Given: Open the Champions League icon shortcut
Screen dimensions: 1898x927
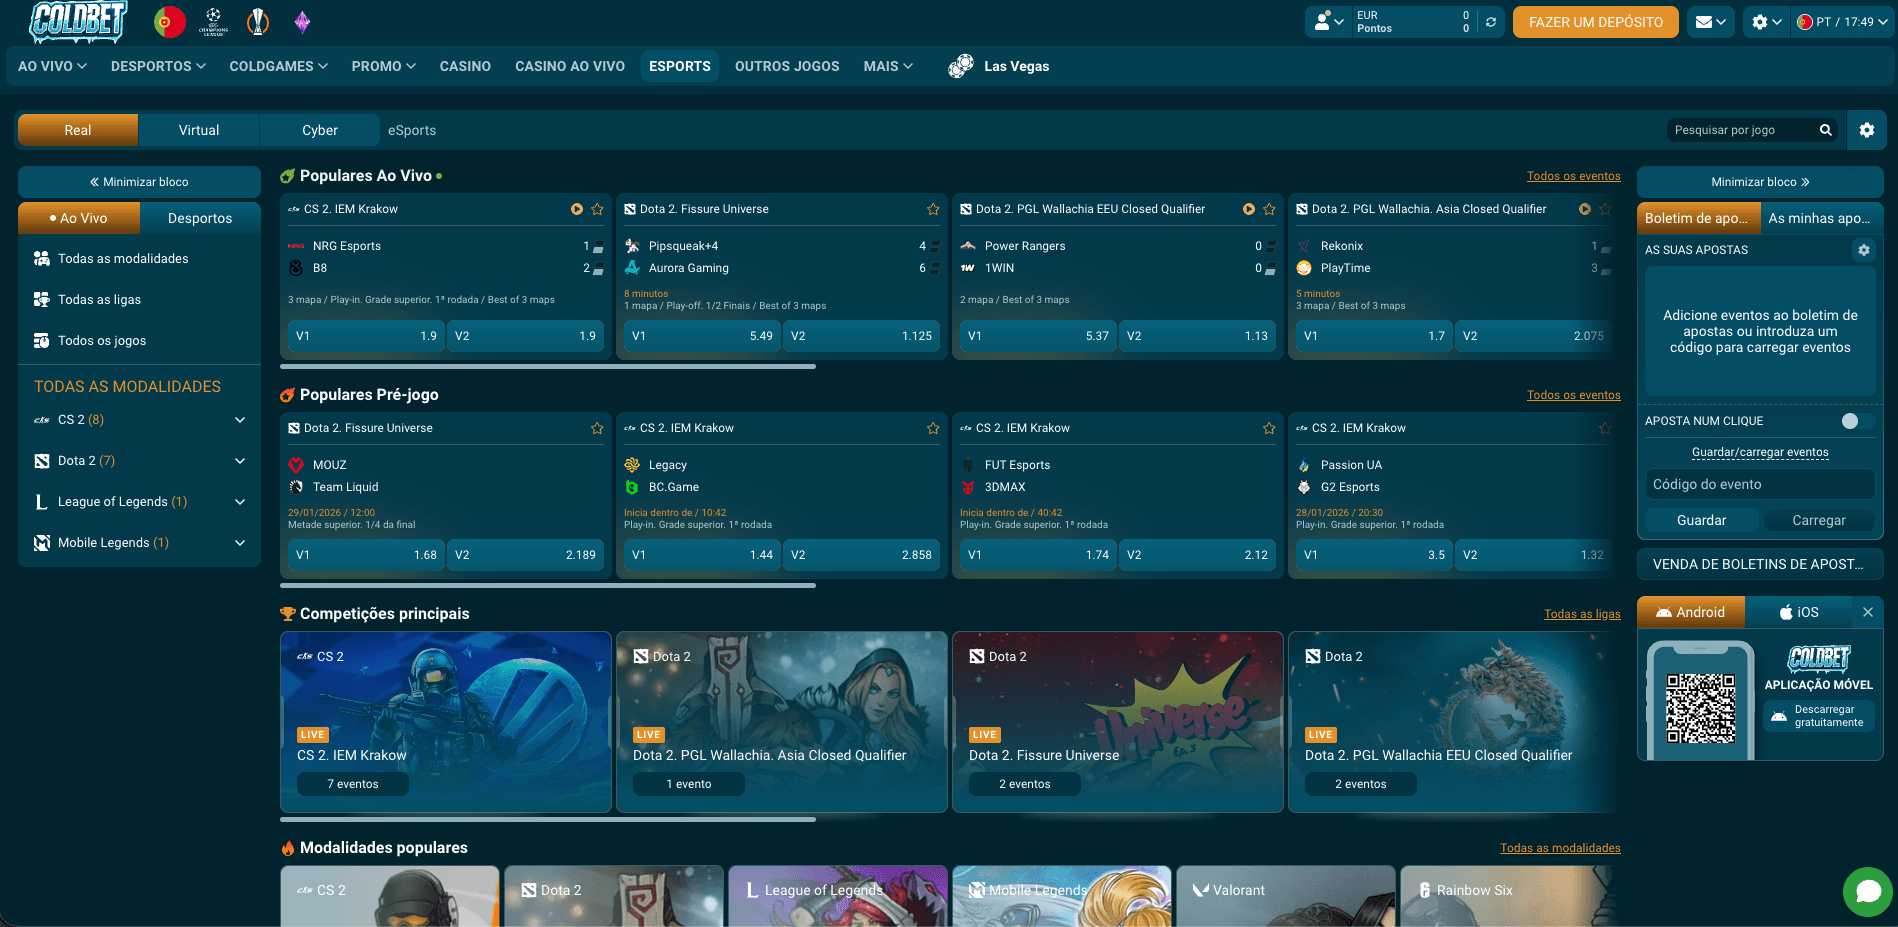Looking at the screenshot, I should [213, 21].
